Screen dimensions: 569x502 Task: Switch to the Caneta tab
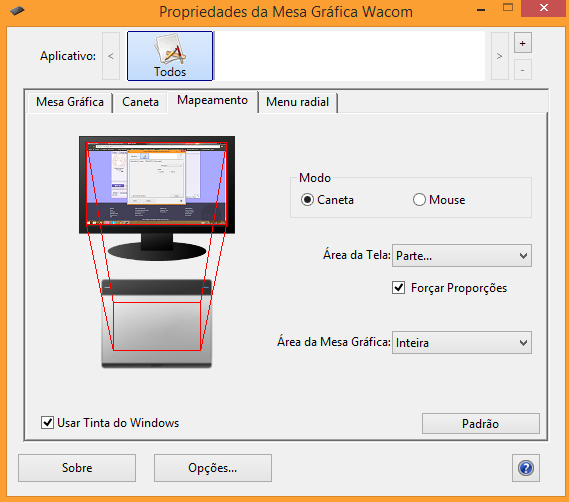coord(140,102)
